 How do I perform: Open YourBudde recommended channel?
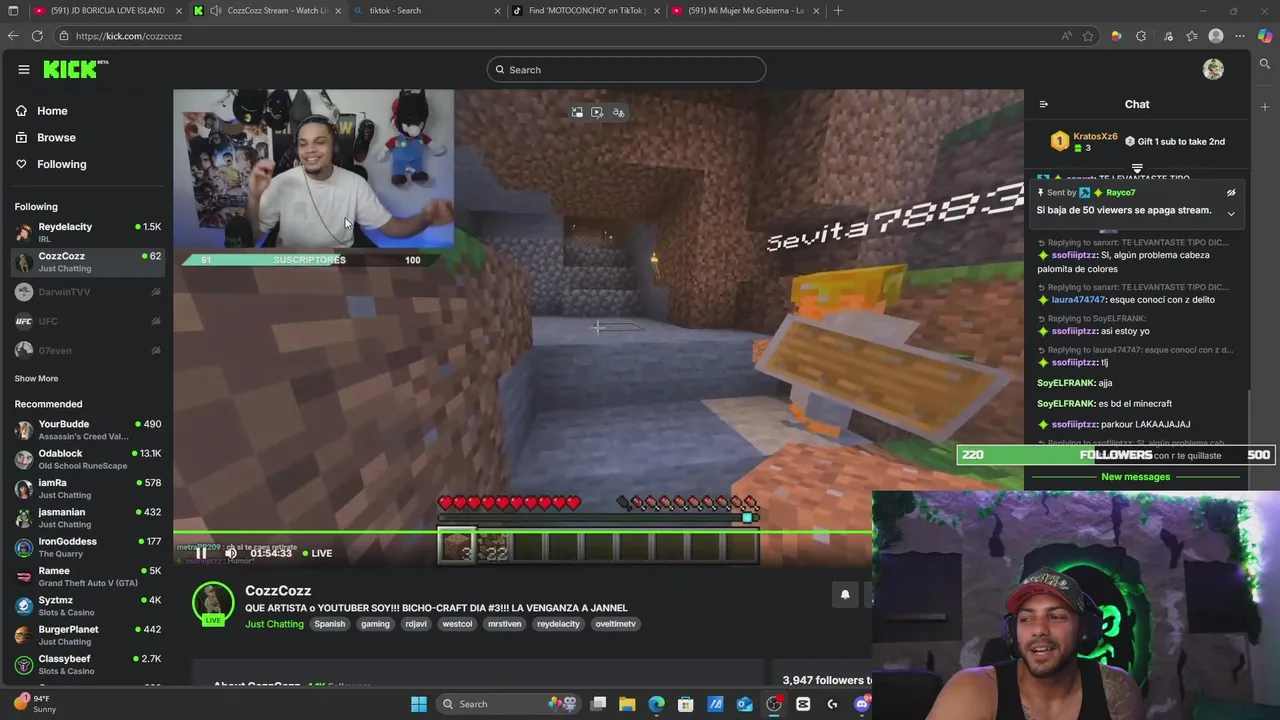[88, 430]
